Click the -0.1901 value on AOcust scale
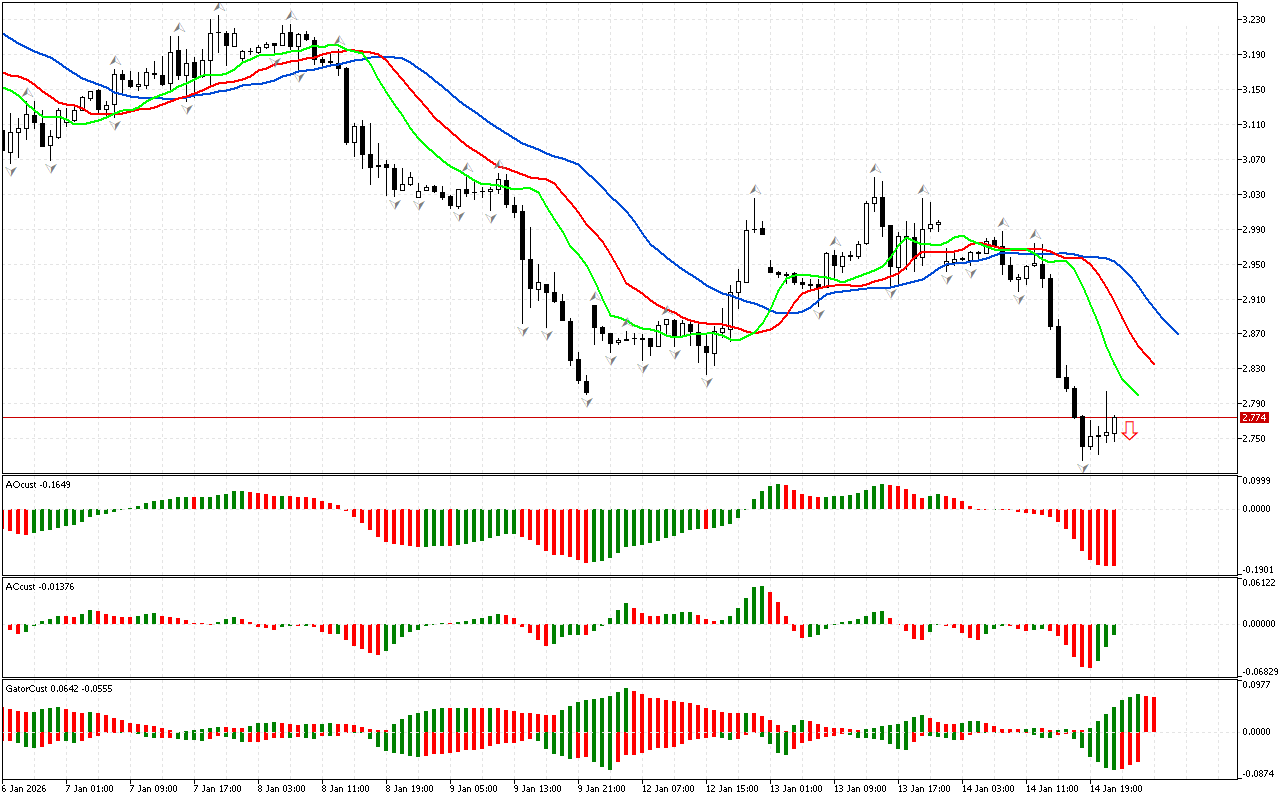The height and width of the screenshot is (800, 1280). (1256, 568)
